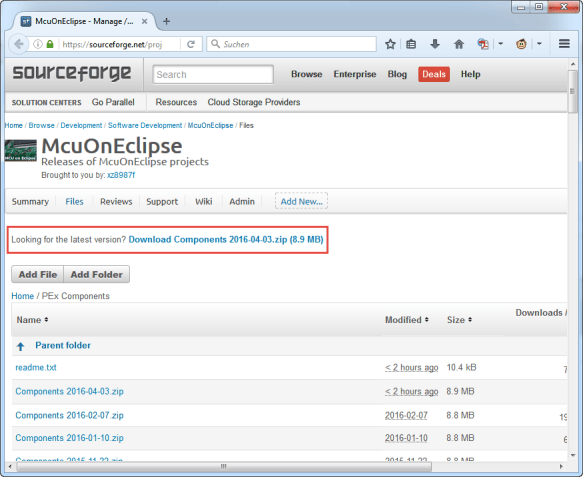Switch to the Wiki tab
583x477 pixels.
(204, 202)
